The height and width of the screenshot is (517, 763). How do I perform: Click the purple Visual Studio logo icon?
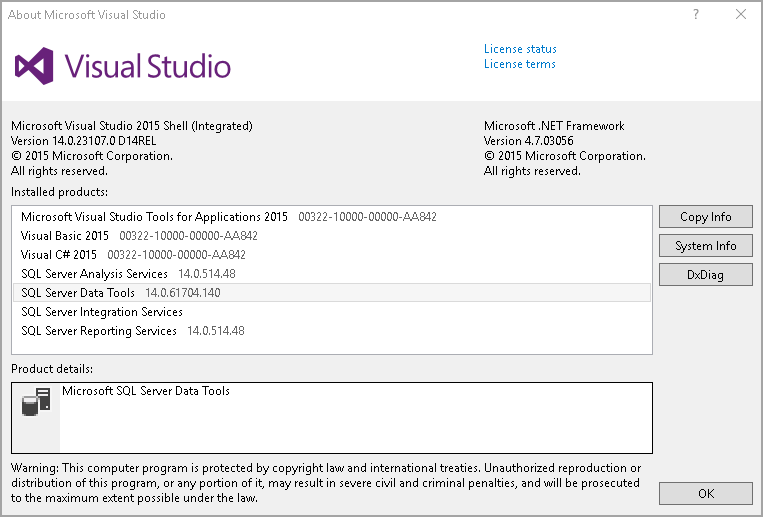33,66
